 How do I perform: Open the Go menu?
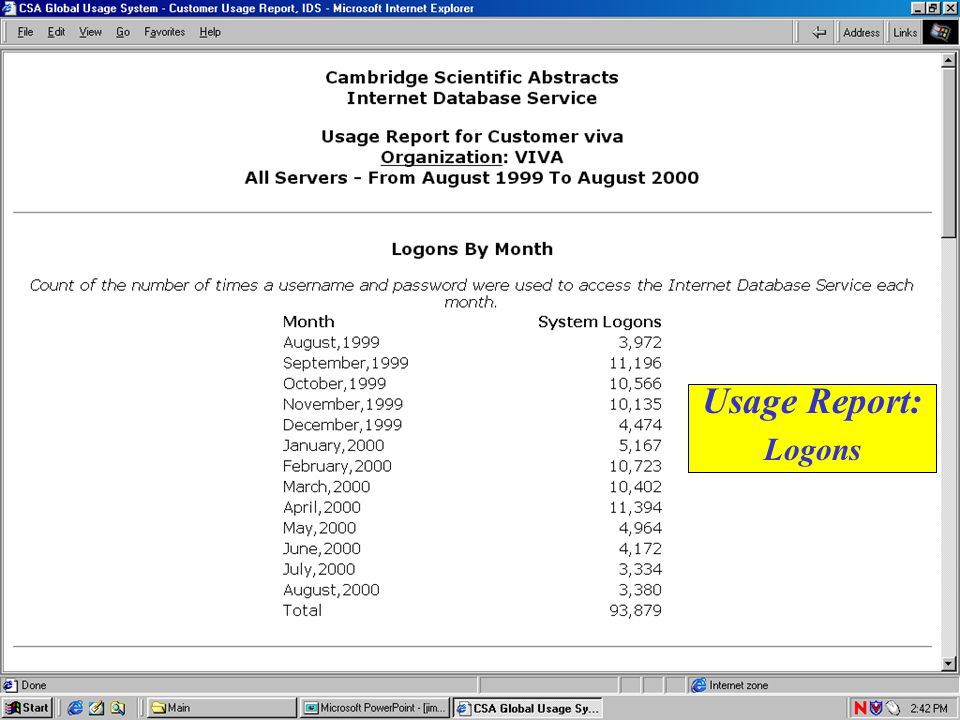(x=123, y=32)
